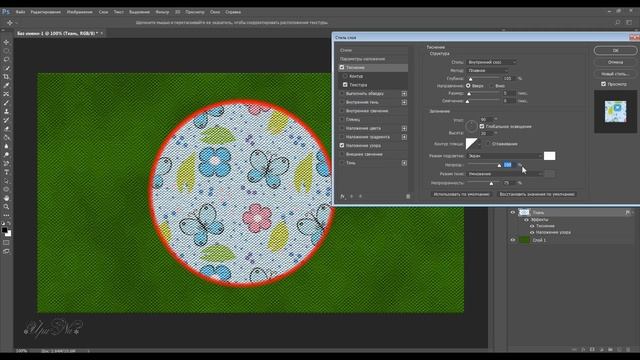The width and height of the screenshot is (640, 360).
Task: Enable the Внутренняя тень effect
Action: [342, 102]
